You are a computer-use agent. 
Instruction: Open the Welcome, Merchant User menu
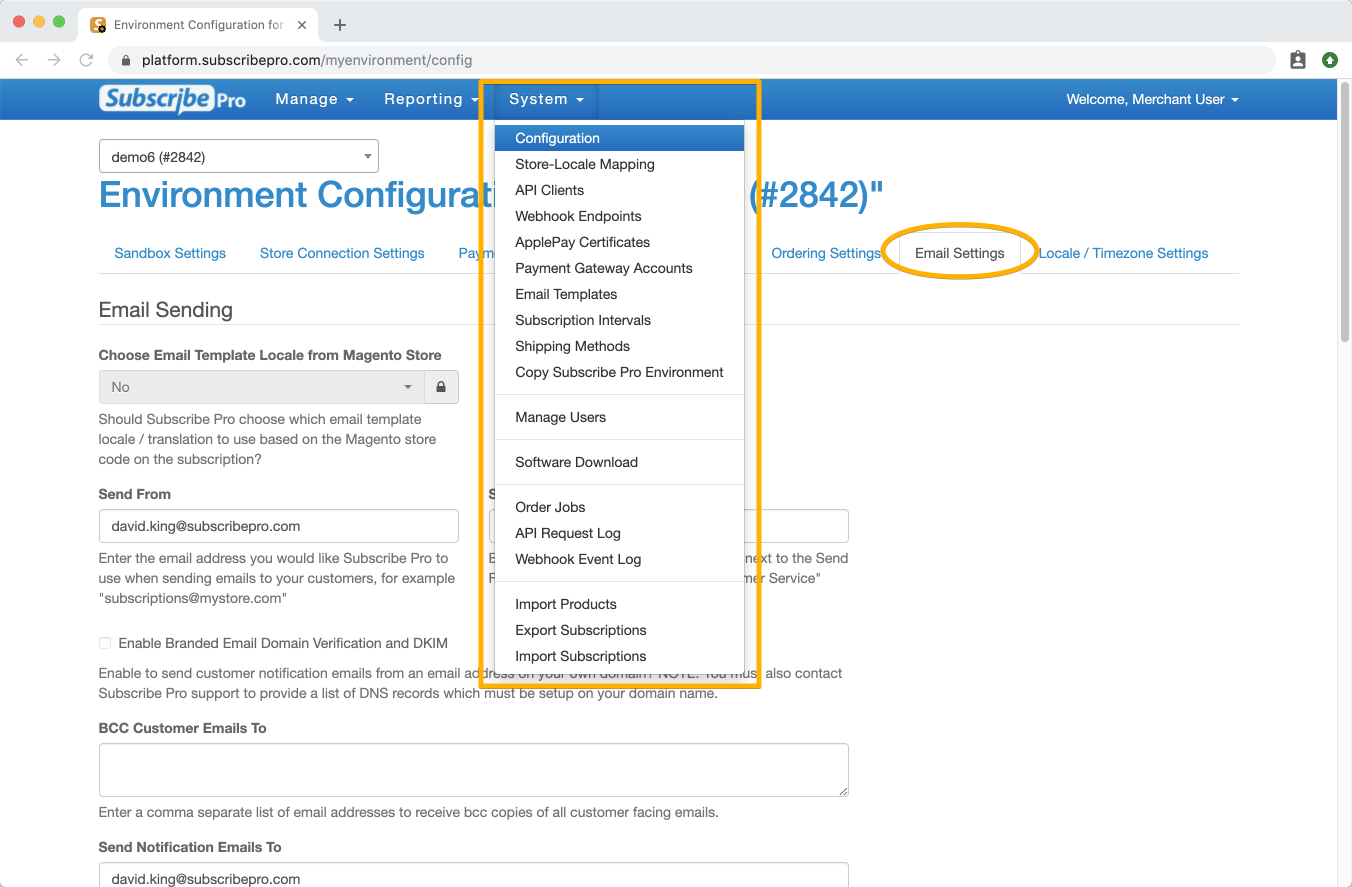tap(1152, 99)
